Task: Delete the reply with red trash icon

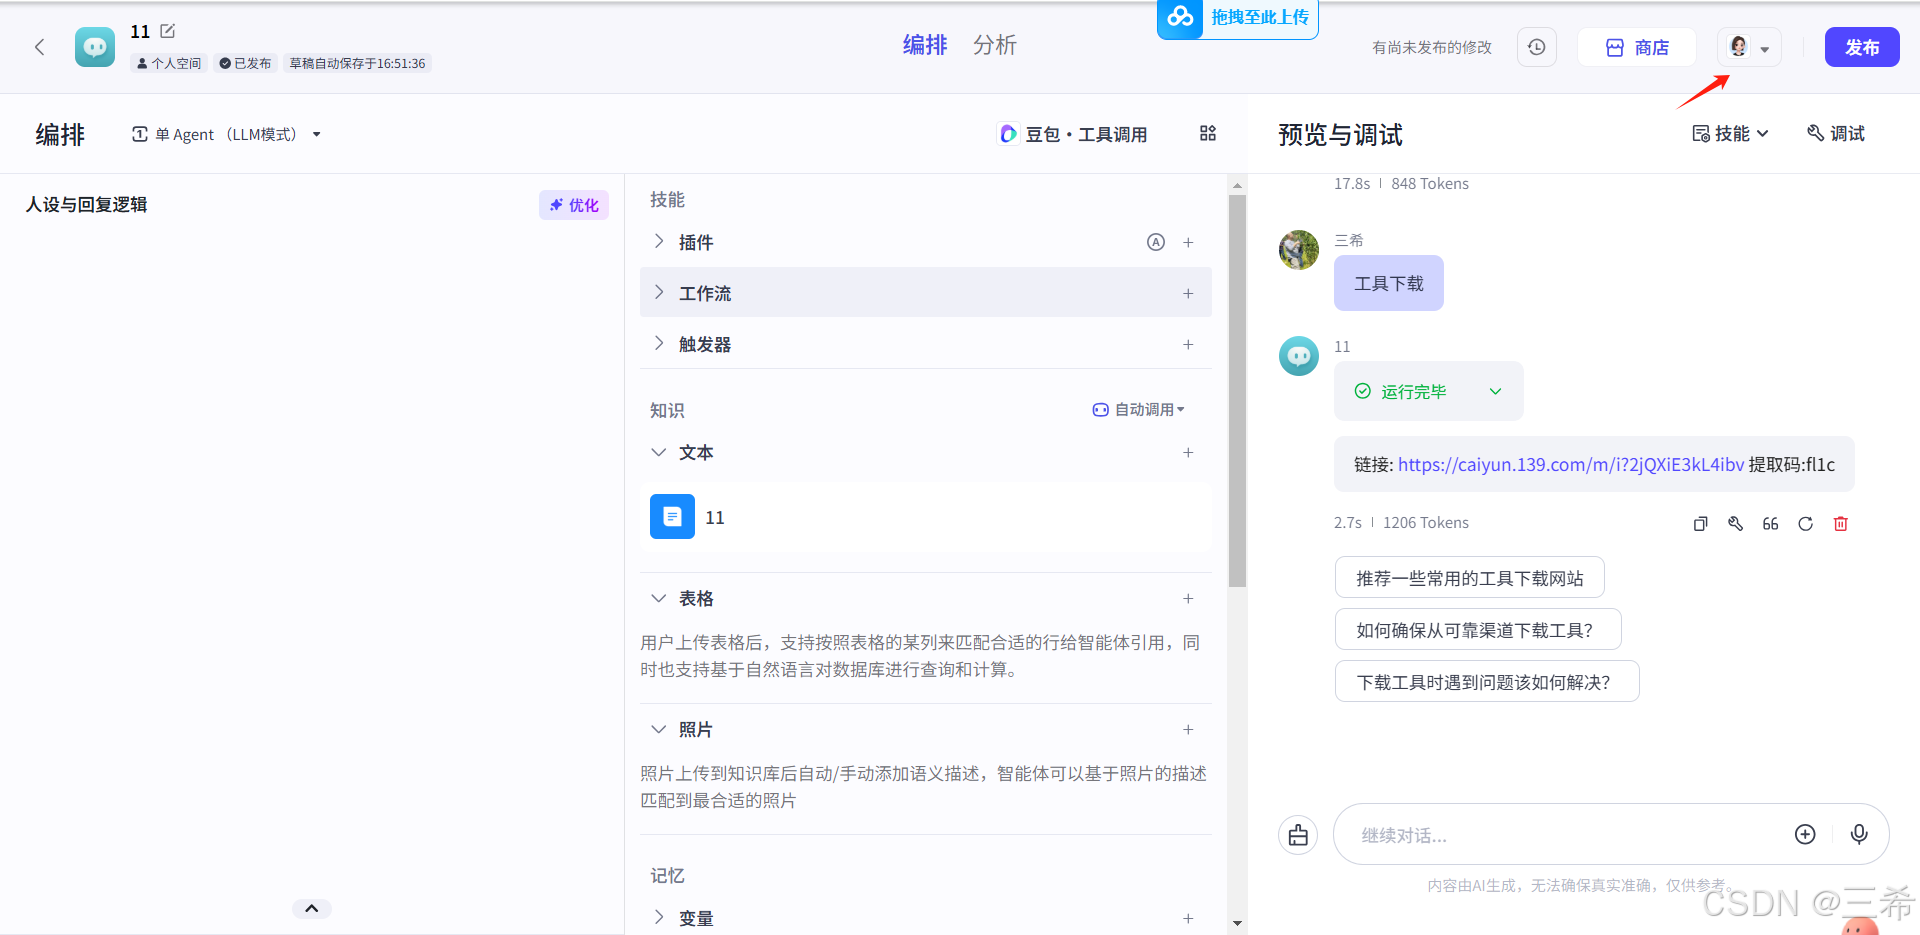Action: 1841,524
